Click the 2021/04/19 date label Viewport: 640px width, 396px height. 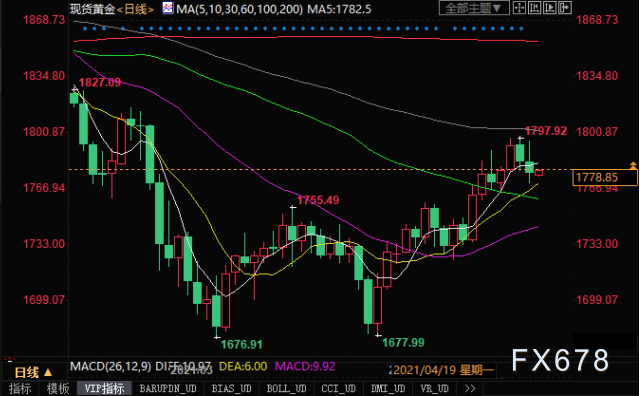443,370
